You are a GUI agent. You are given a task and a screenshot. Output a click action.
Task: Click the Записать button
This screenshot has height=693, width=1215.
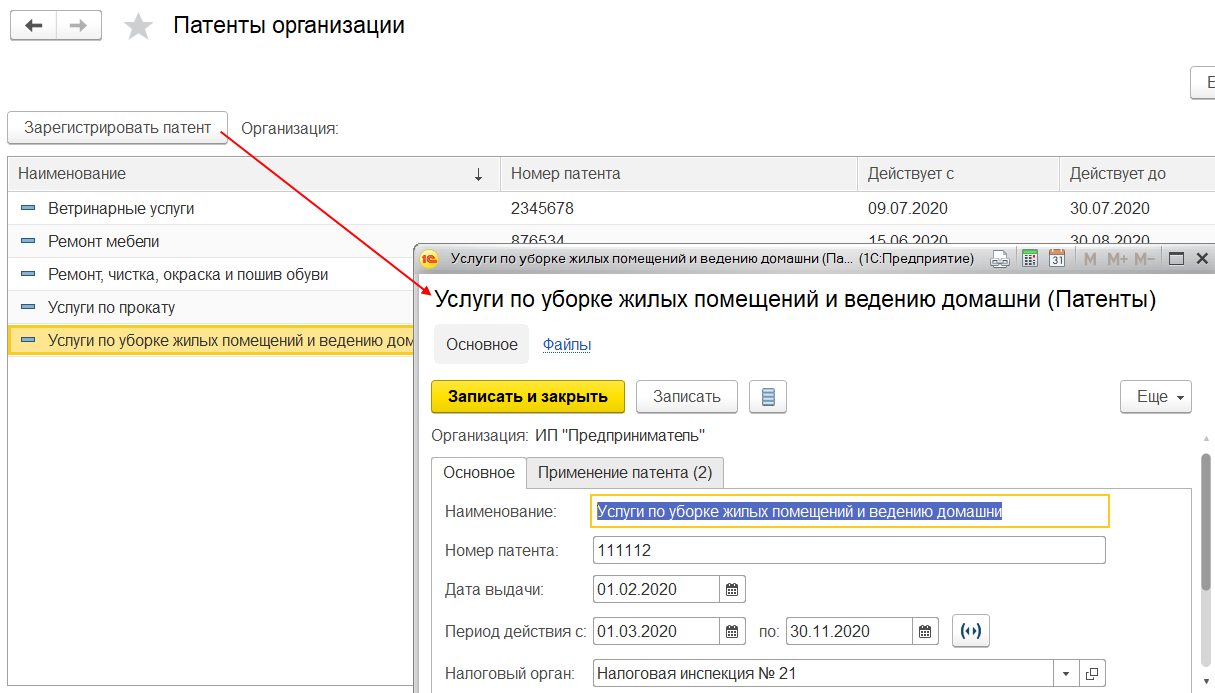pos(687,397)
